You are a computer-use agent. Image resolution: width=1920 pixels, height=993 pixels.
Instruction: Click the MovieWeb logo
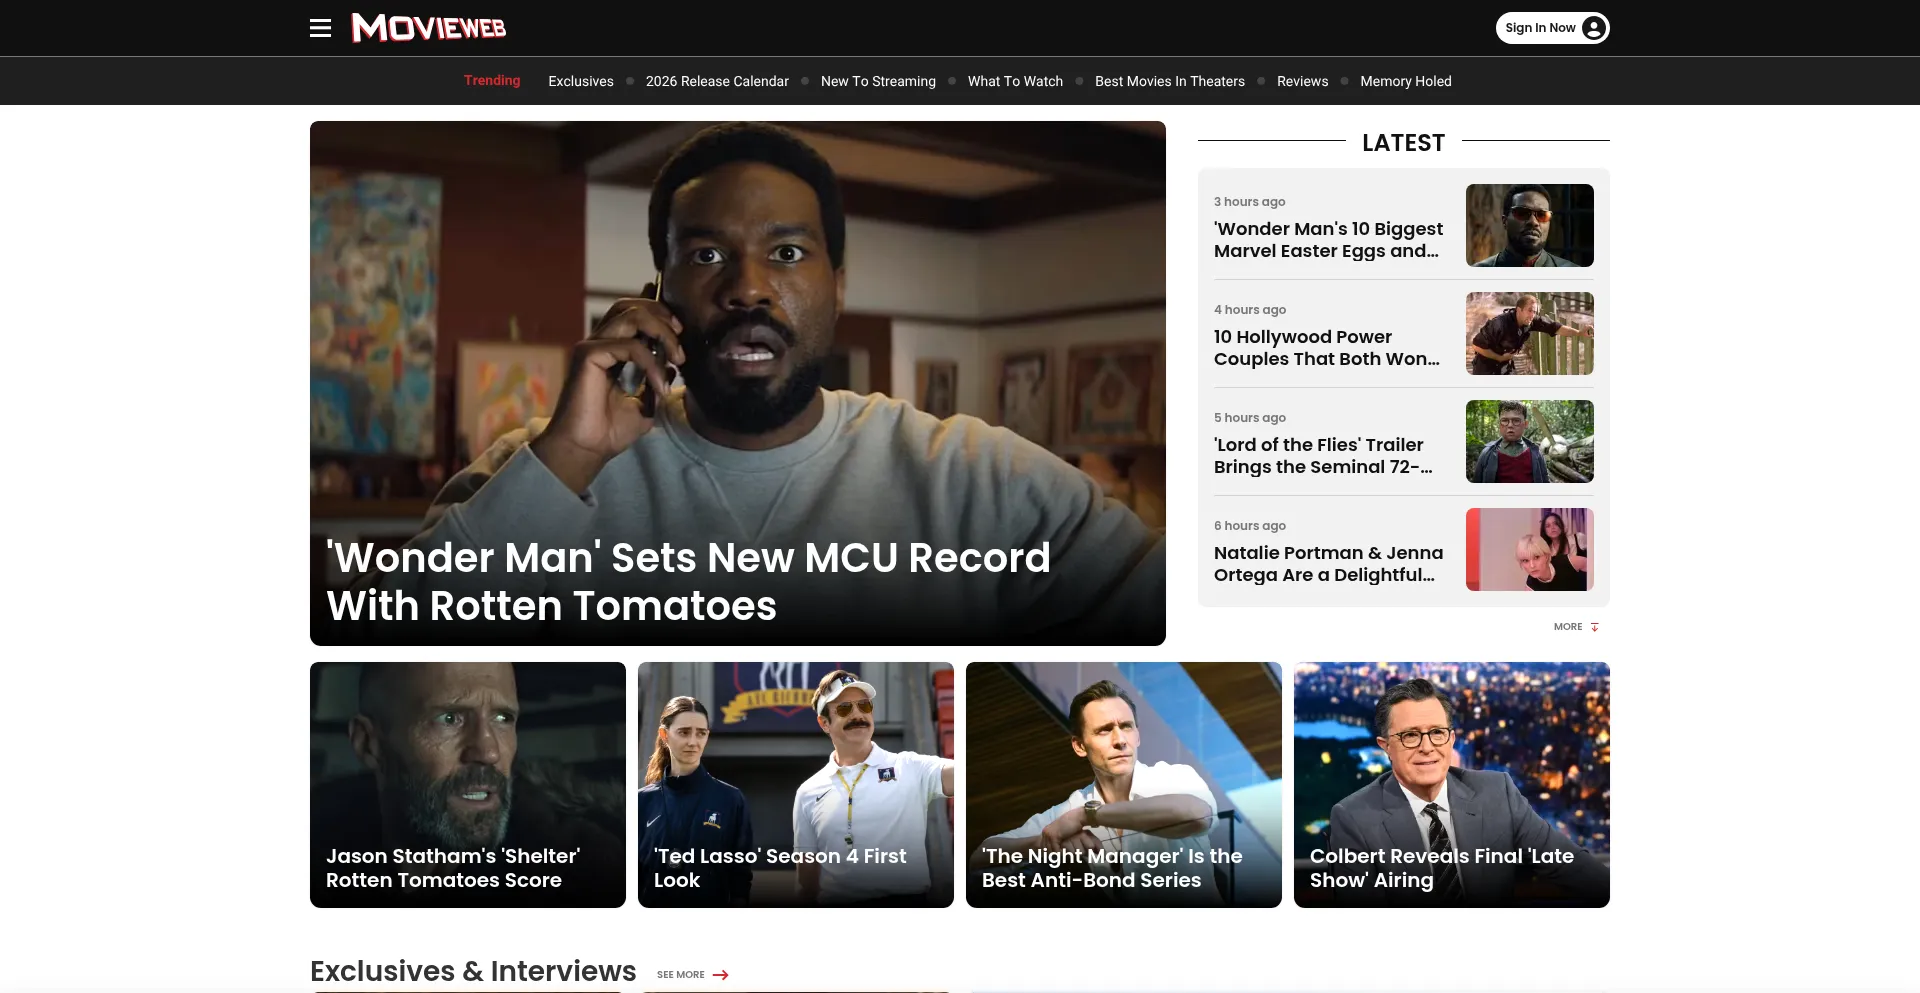[429, 28]
